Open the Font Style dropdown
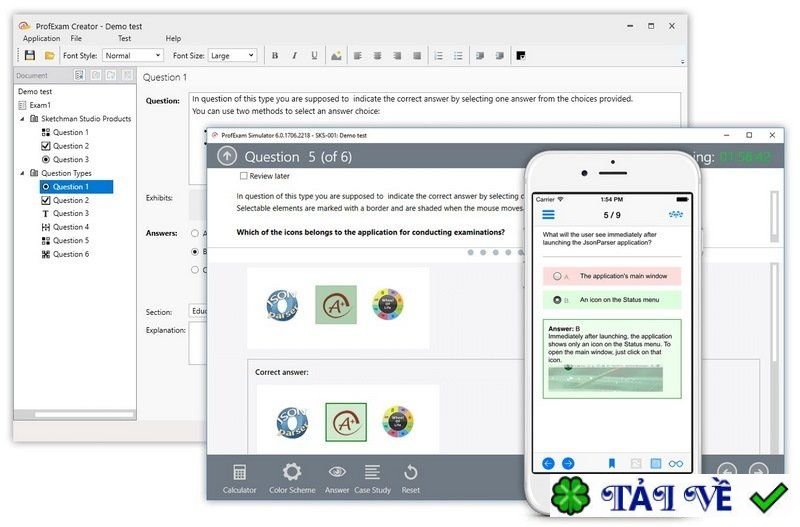The image size is (800, 527). pos(133,55)
